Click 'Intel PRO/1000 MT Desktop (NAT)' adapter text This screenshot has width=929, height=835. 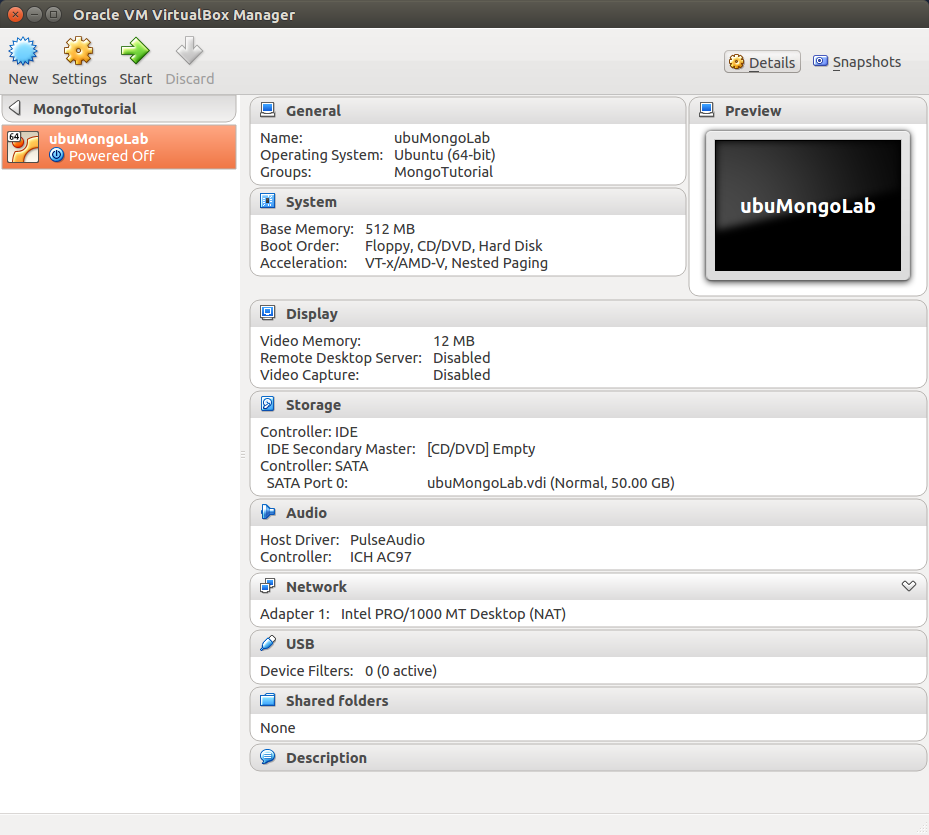click(x=453, y=614)
